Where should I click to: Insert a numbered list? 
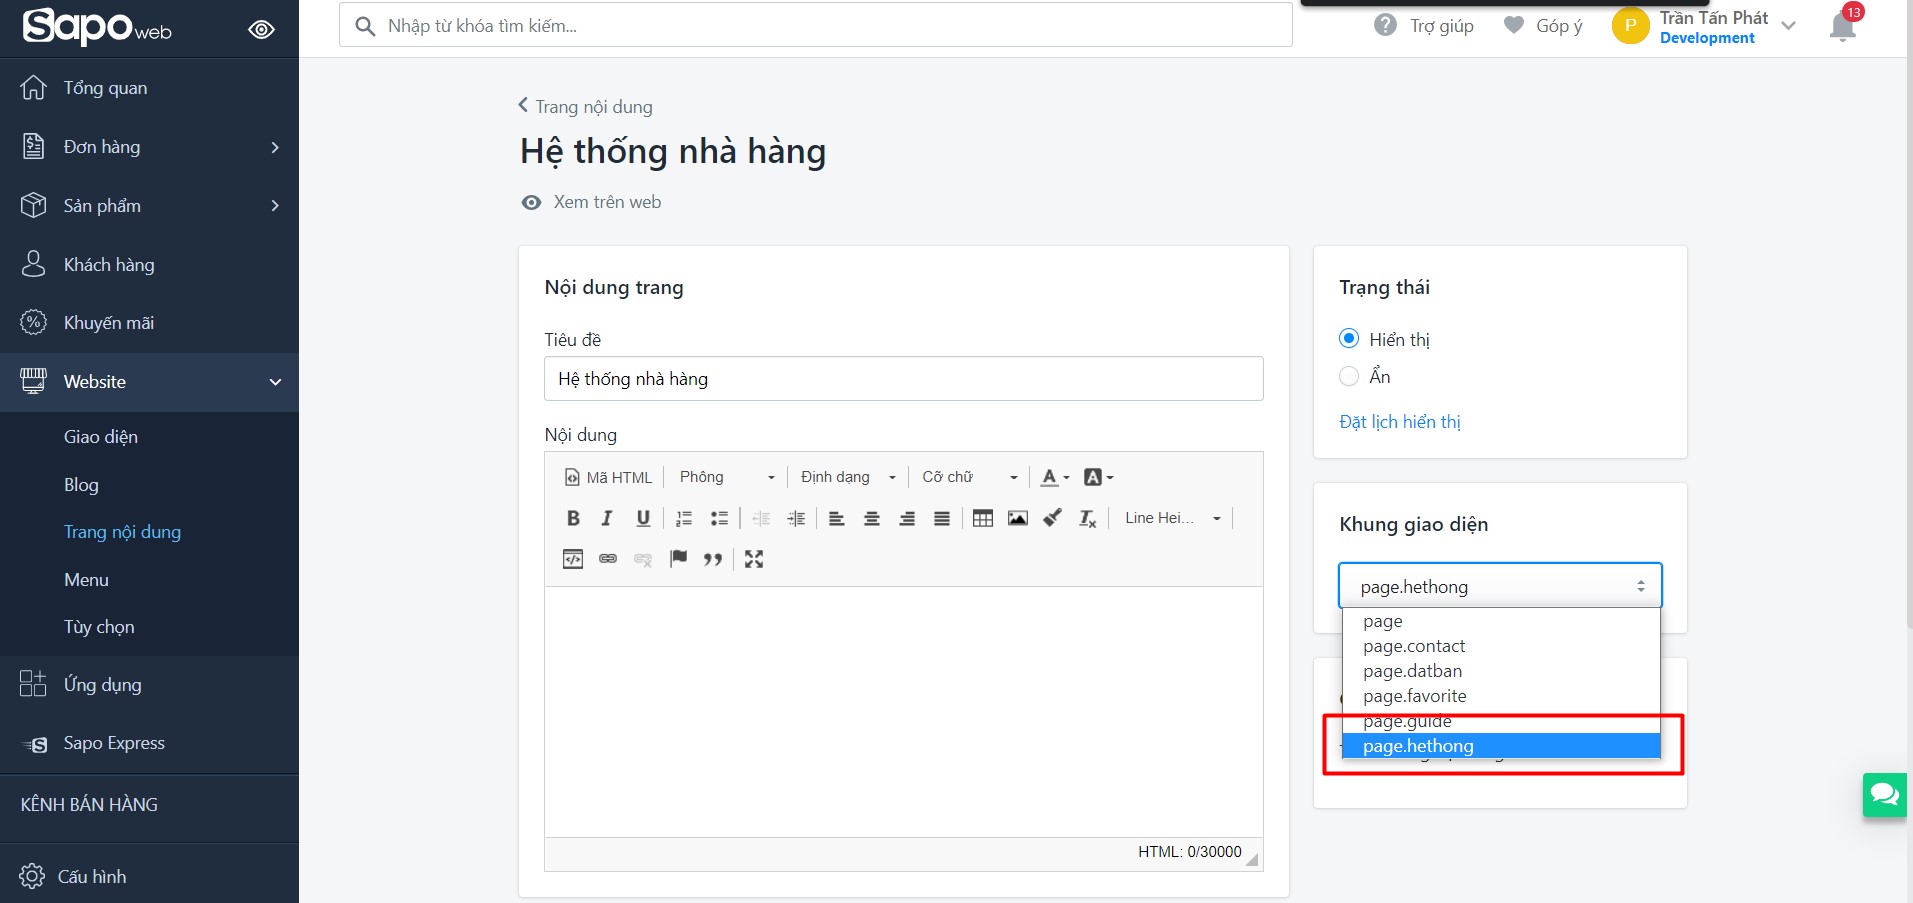pos(684,518)
